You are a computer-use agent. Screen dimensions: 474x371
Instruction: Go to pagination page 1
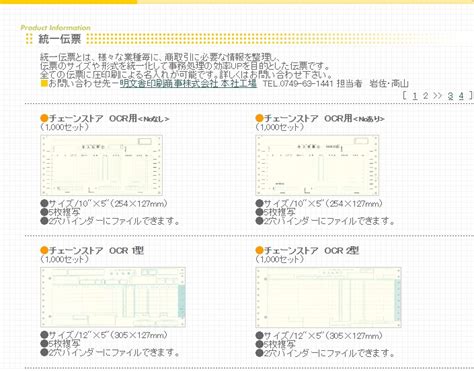(415, 96)
